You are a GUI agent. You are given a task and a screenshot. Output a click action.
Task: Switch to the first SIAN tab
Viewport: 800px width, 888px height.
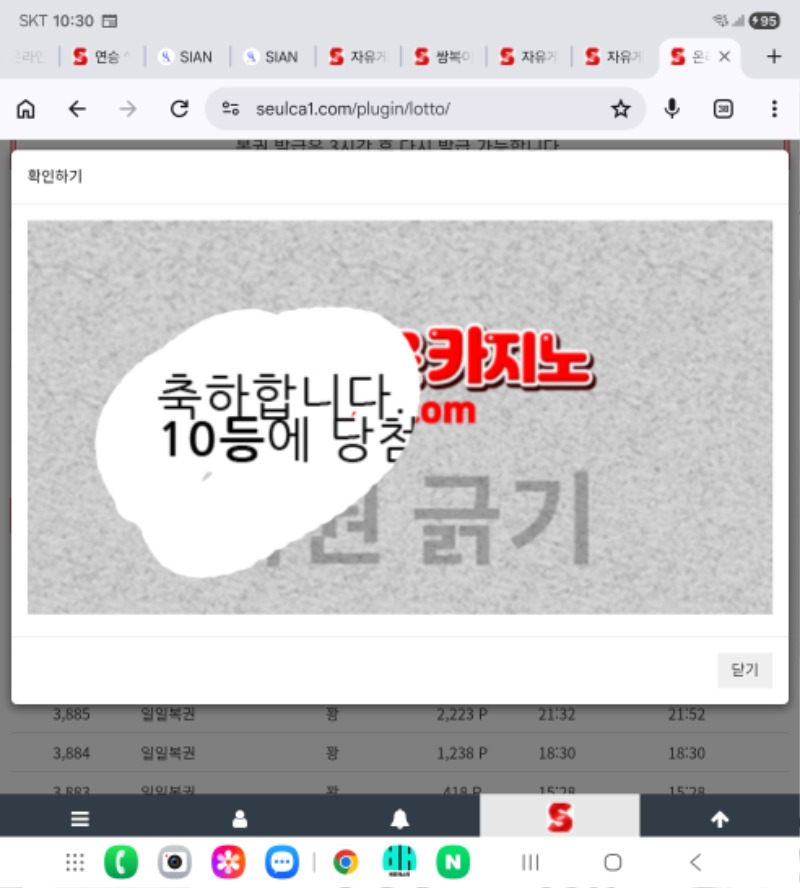187,57
